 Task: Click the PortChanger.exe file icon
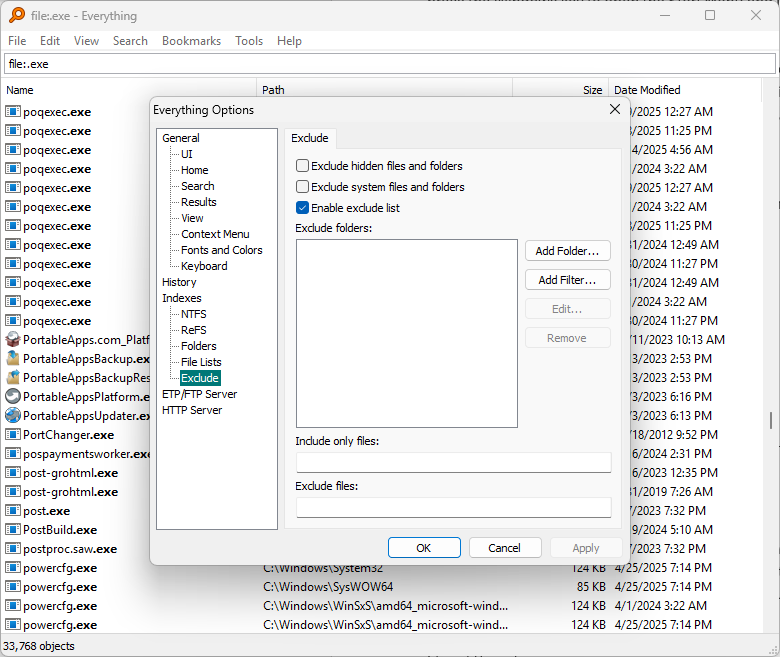[x=13, y=435]
